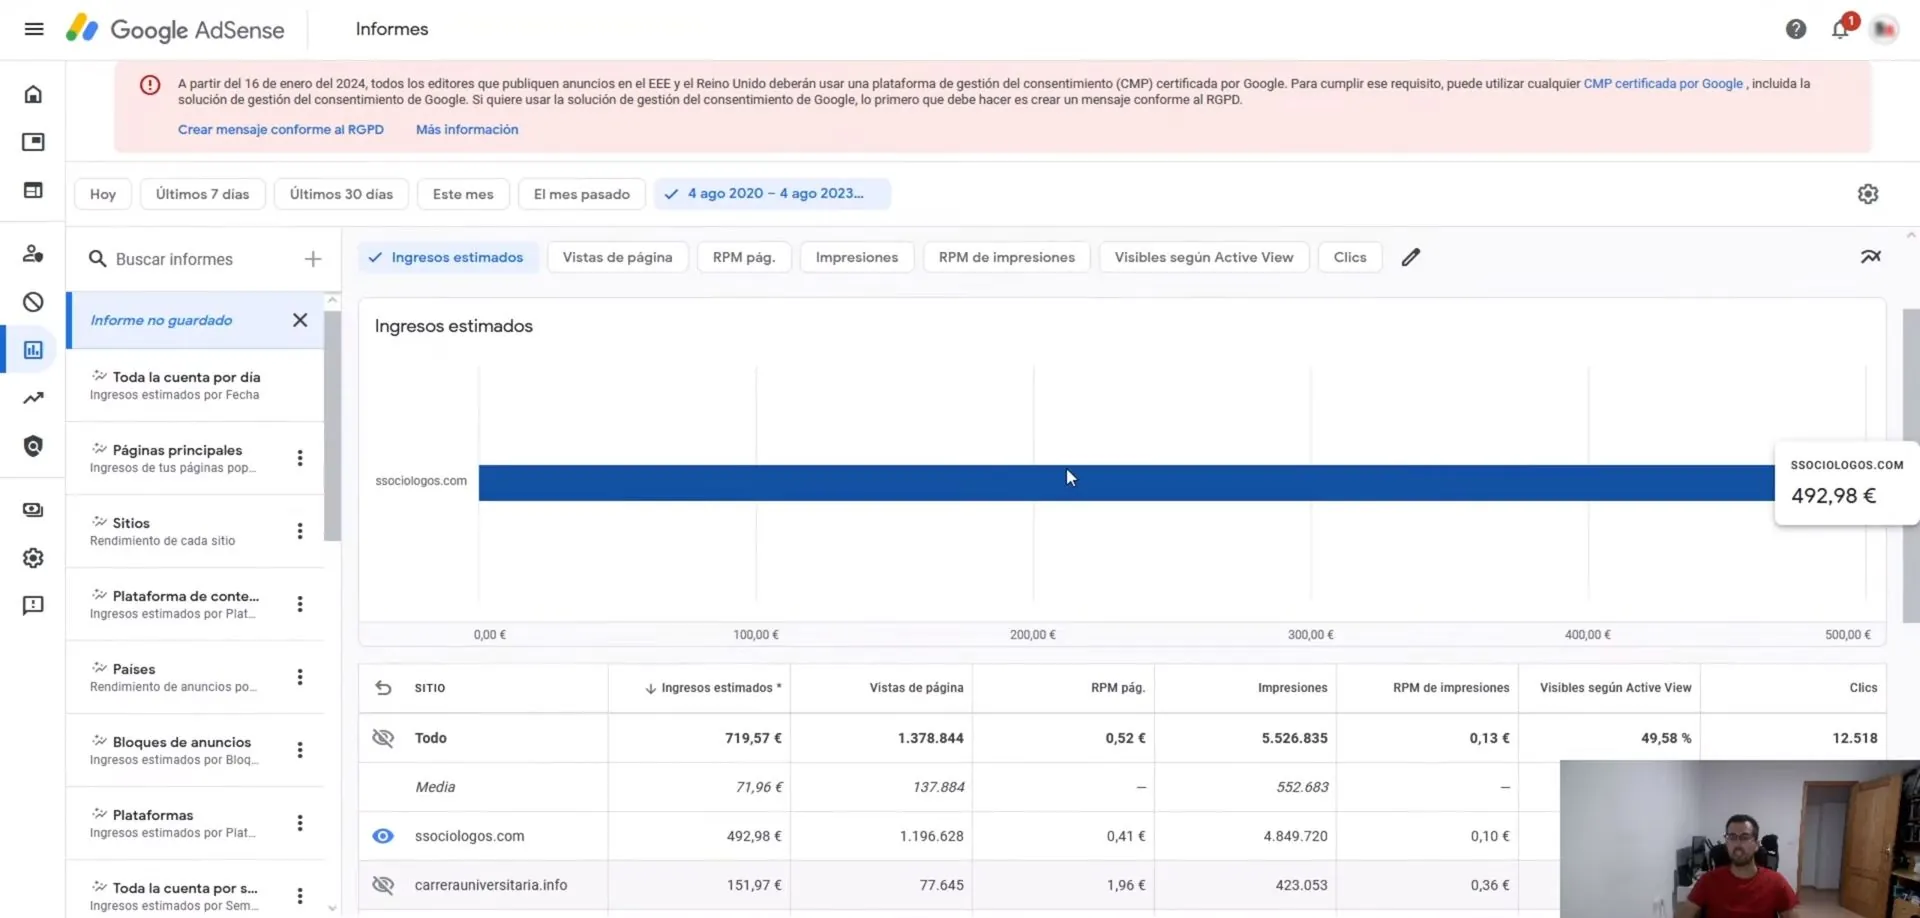This screenshot has width=1920, height=918.
Task: Focus the Buscar informes search field
Action: pos(190,259)
